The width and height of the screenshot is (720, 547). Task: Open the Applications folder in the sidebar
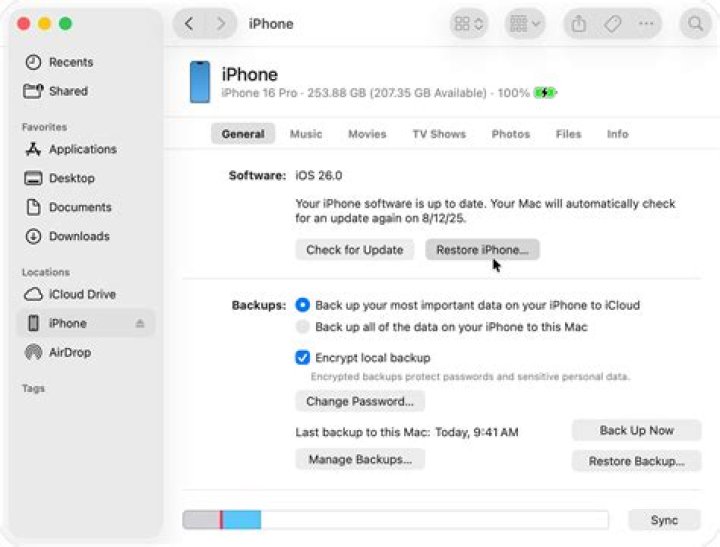click(x=85, y=149)
